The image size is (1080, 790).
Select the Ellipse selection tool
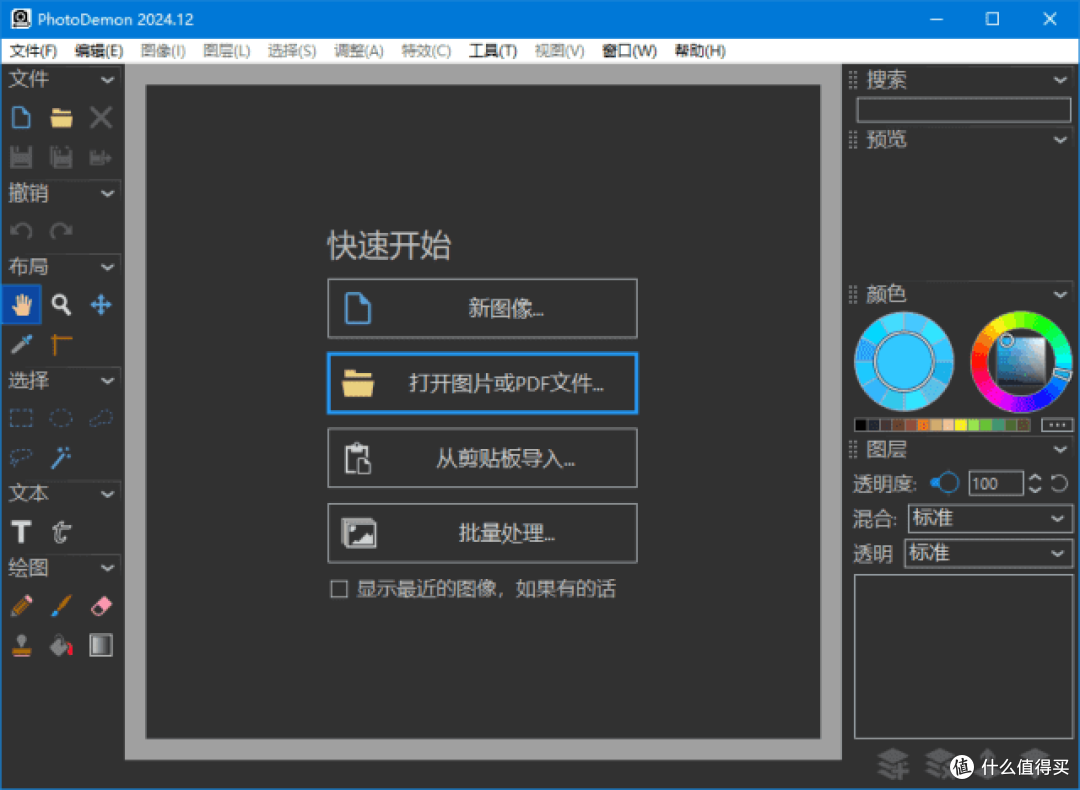[x=61, y=418]
